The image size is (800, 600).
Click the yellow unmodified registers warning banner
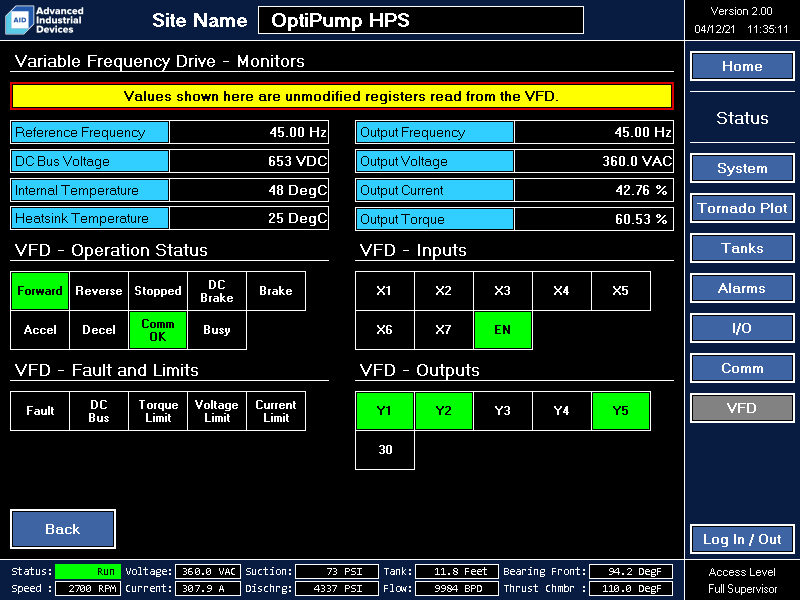click(x=342, y=96)
